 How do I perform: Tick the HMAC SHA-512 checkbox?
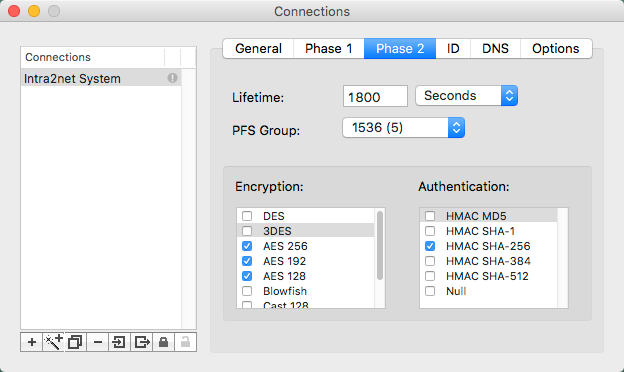pos(430,276)
